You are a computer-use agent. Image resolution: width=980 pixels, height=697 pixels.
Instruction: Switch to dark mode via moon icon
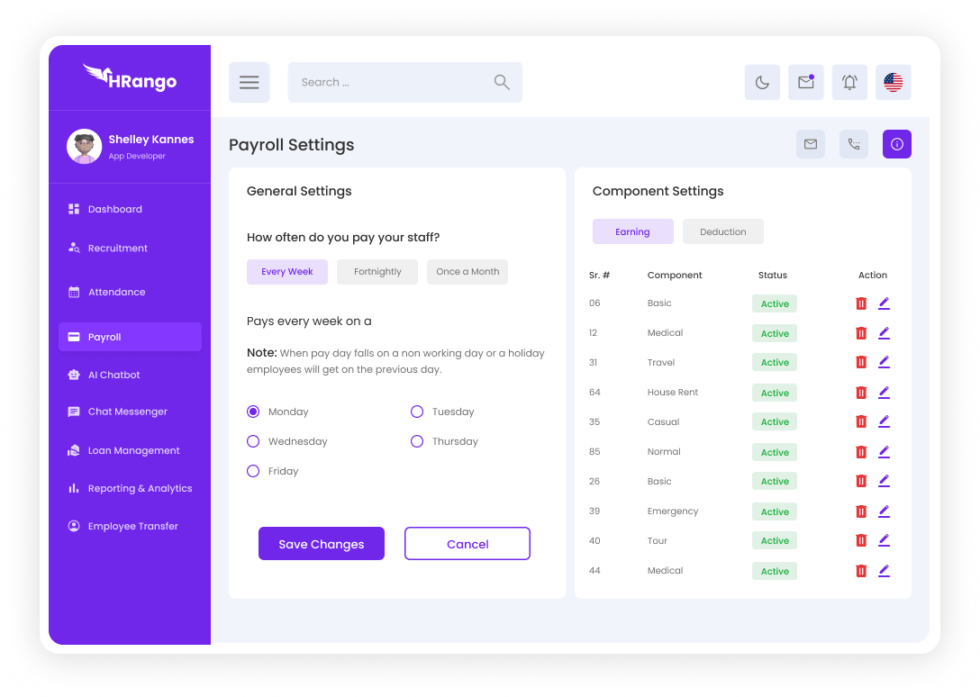762,82
